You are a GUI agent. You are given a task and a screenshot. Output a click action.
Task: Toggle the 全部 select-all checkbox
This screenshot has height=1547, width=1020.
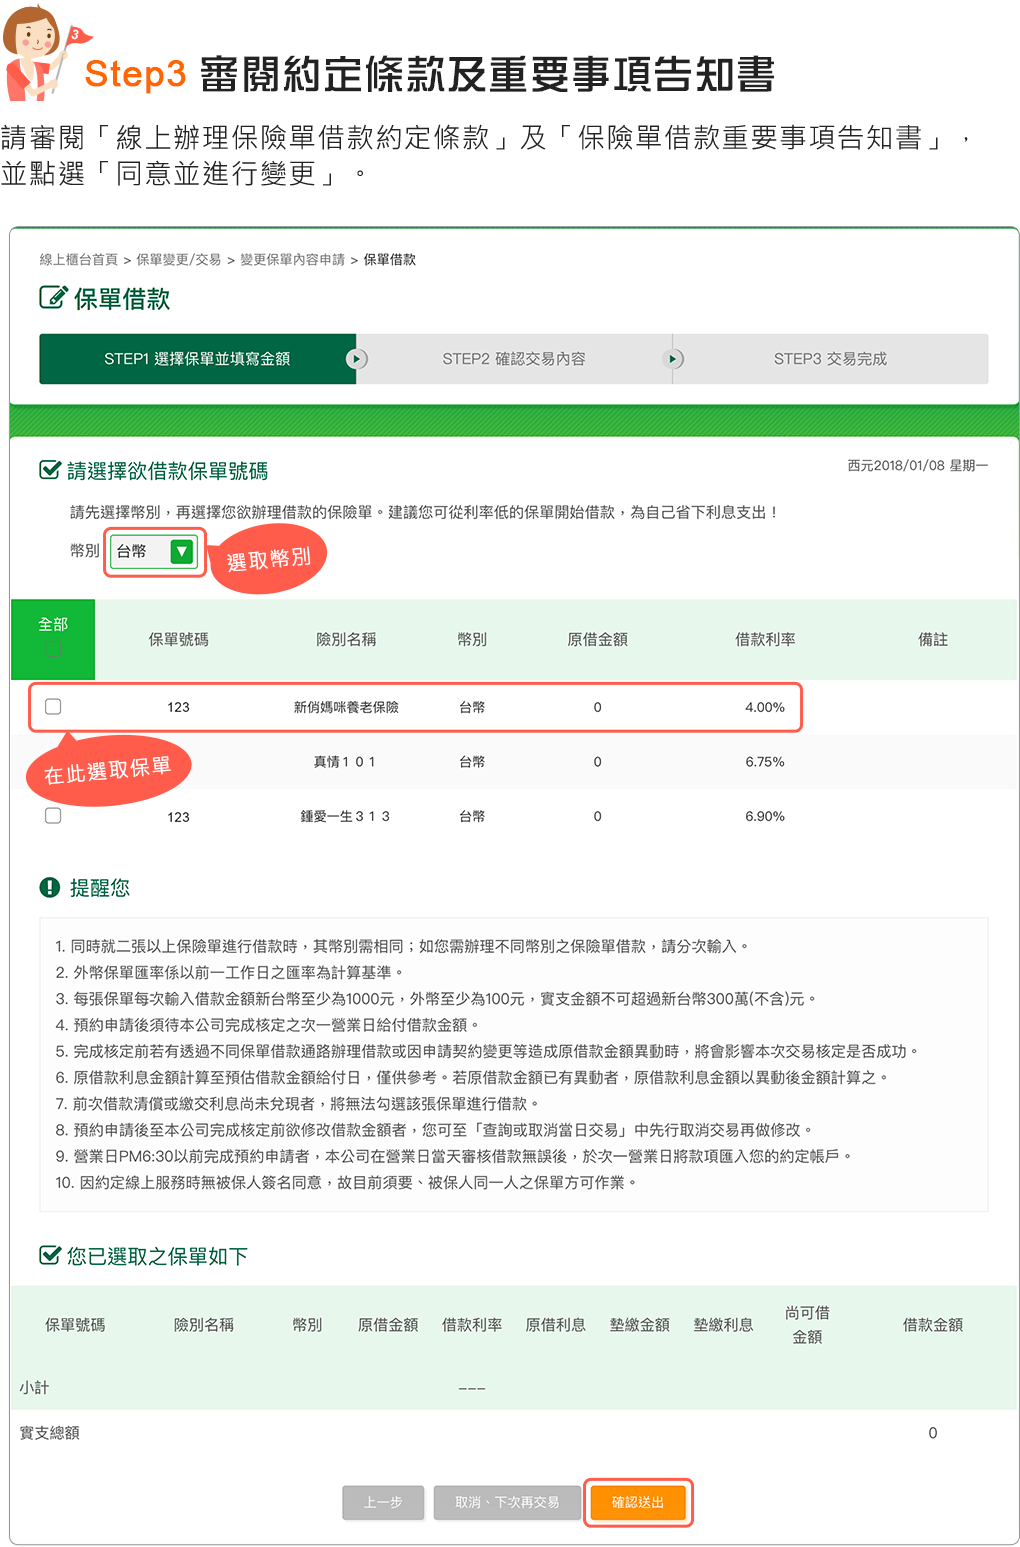click(53, 649)
